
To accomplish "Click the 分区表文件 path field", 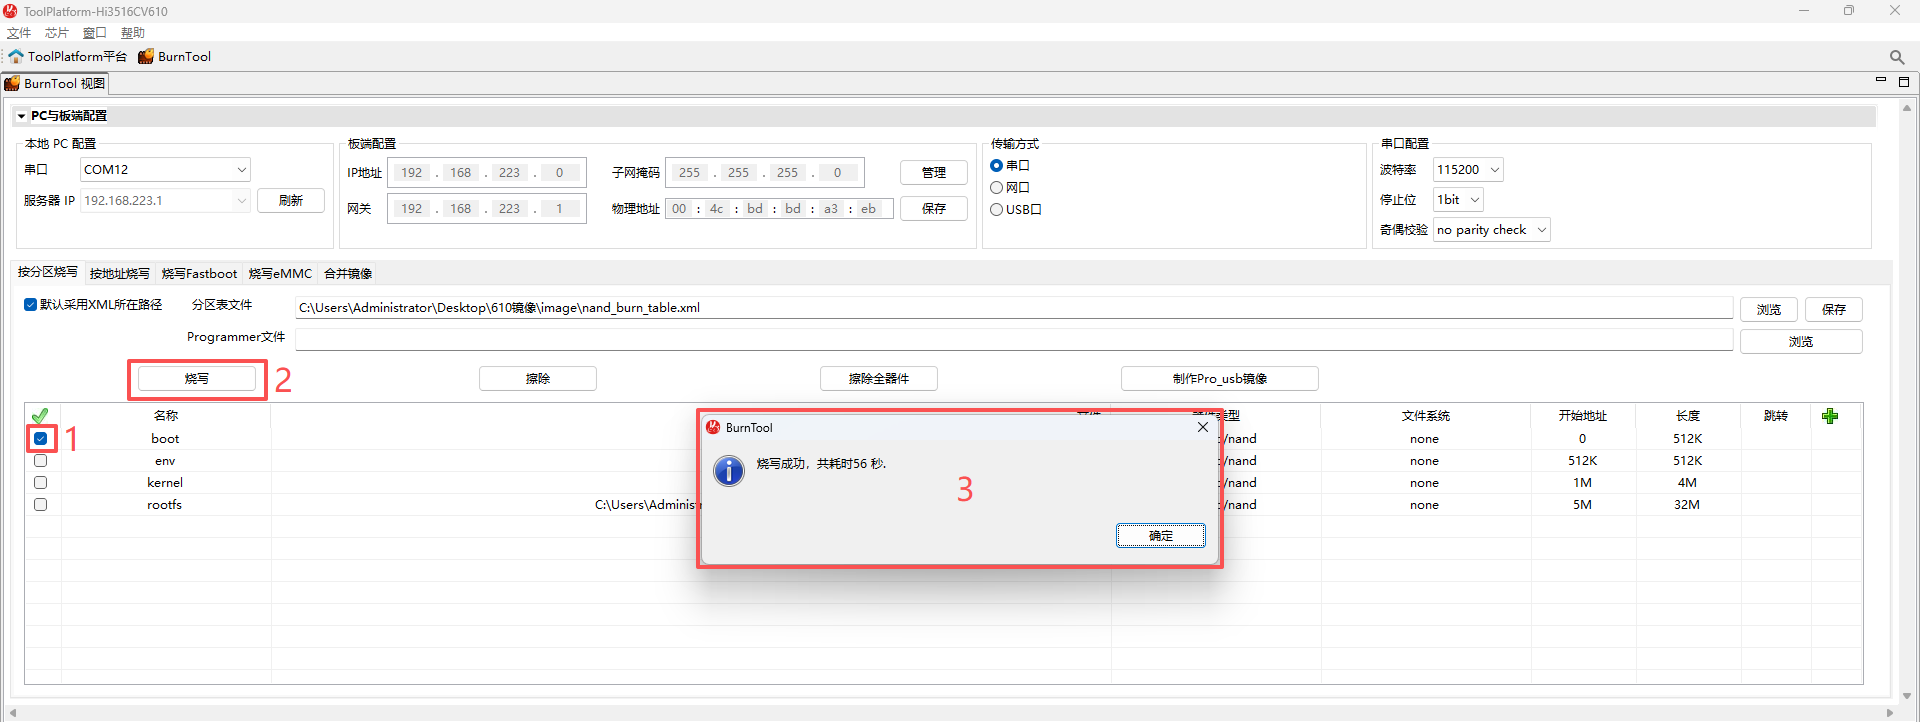I will click(1014, 307).
